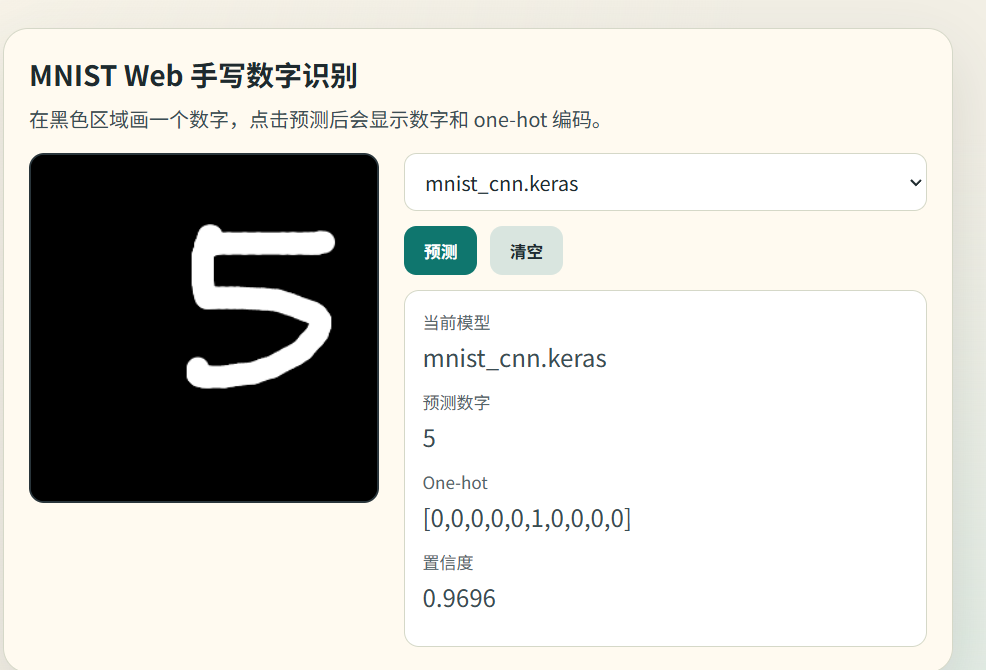Click the confidence value 0.9696
The image size is (986, 670).
tap(459, 598)
